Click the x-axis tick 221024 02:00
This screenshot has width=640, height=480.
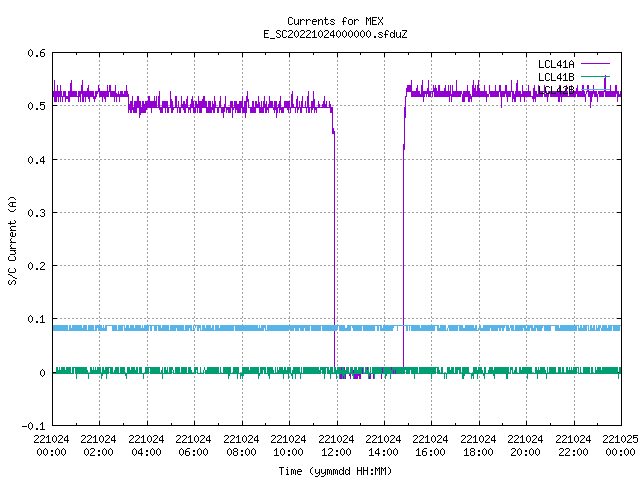click(98, 445)
